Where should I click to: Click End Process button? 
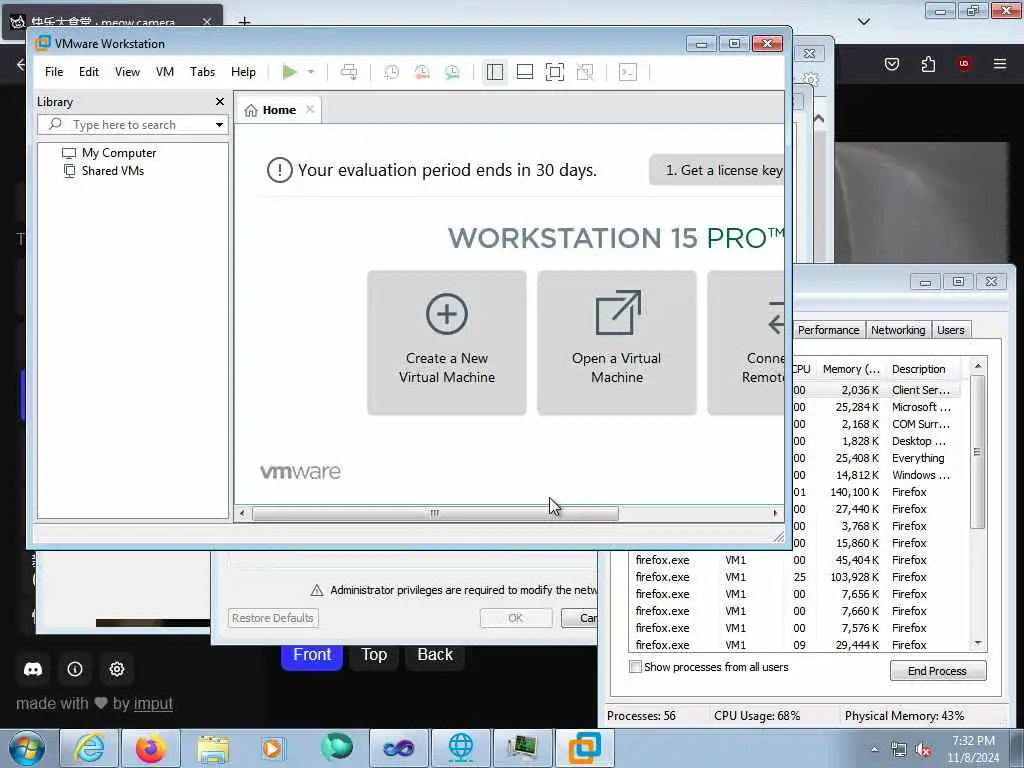(x=938, y=671)
